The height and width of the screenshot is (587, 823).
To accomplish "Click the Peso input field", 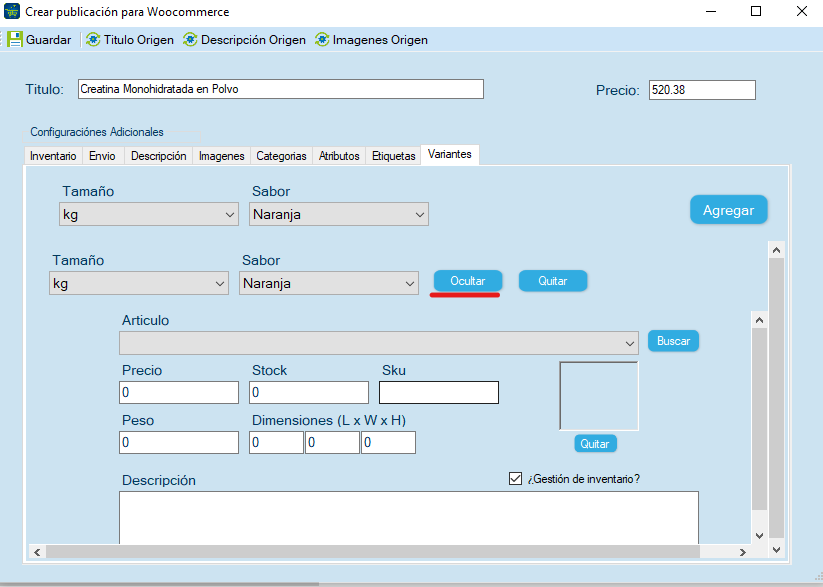I will [x=179, y=443].
